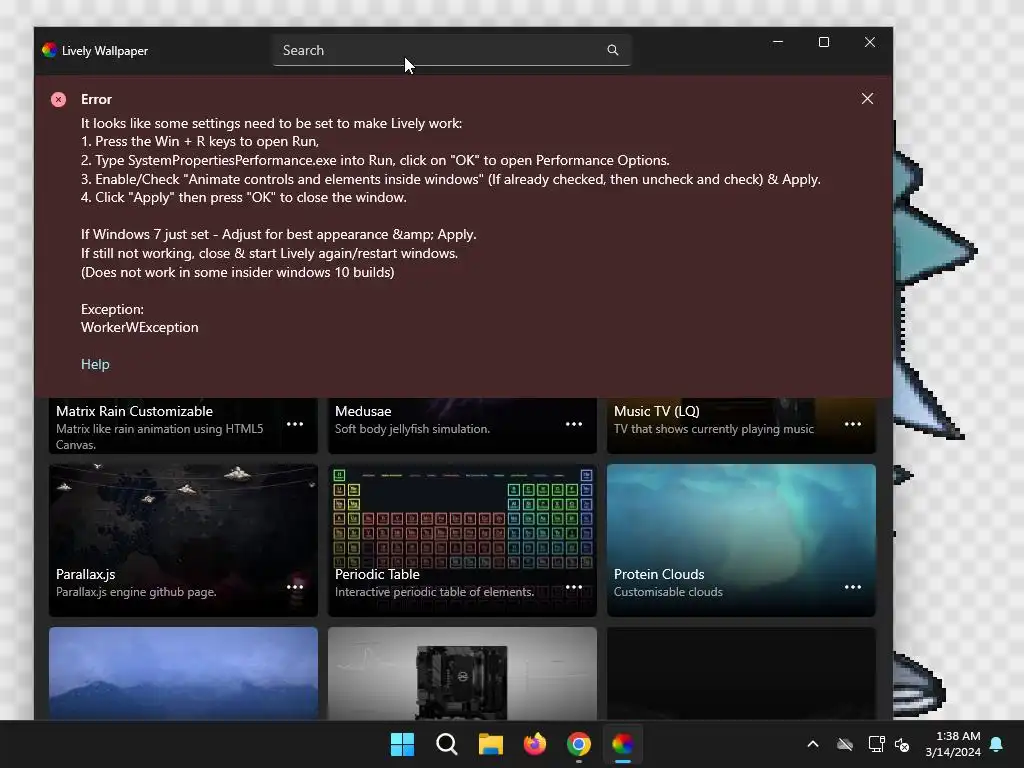The height and width of the screenshot is (768, 1024).
Task: Open File Explorer from taskbar
Action: (490, 744)
